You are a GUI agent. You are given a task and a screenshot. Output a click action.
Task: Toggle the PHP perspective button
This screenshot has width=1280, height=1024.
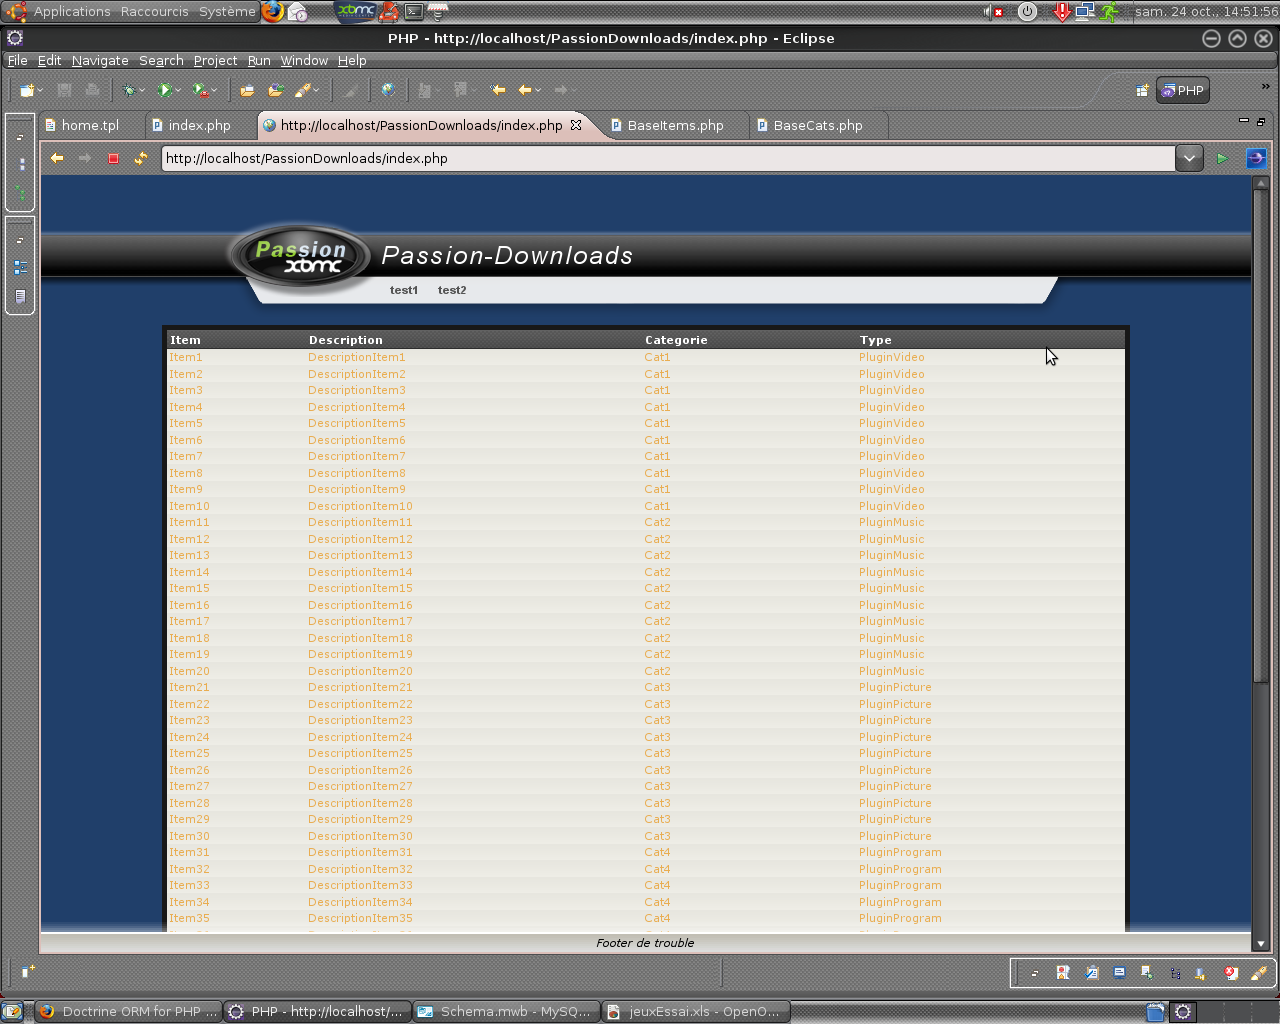[1184, 91]
